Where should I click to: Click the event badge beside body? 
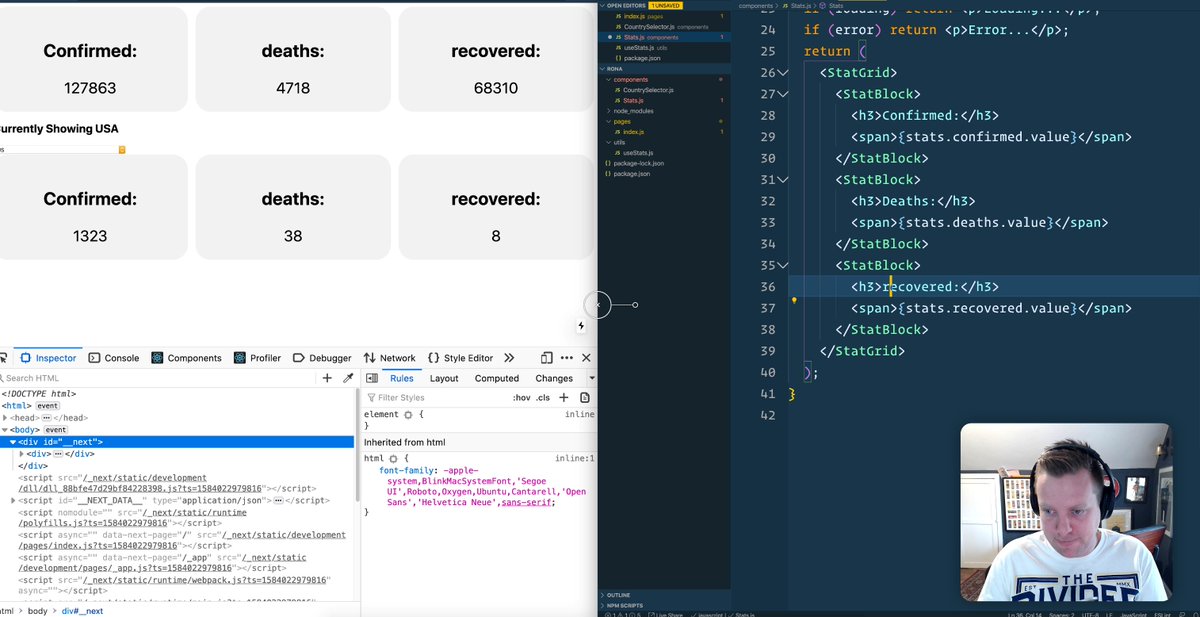[x=55, y=429]
